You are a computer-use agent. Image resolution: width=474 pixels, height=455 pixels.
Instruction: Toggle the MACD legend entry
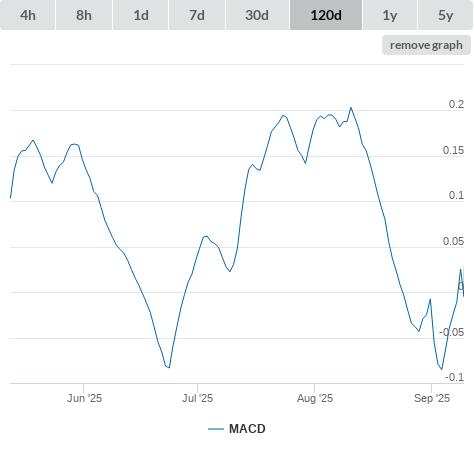[x=237, y=429]
